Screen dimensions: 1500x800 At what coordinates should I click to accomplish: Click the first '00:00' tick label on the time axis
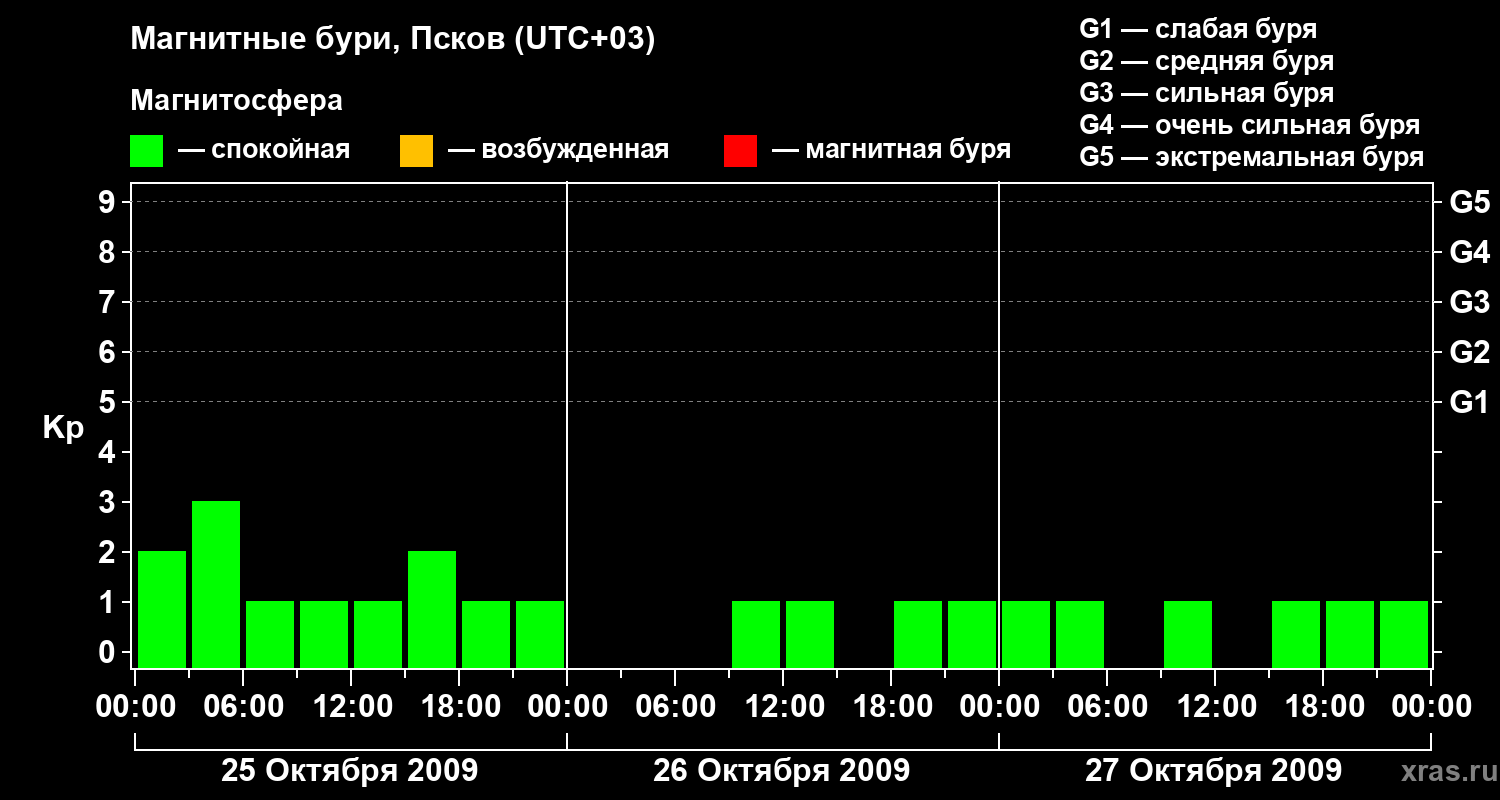(135, 707)
